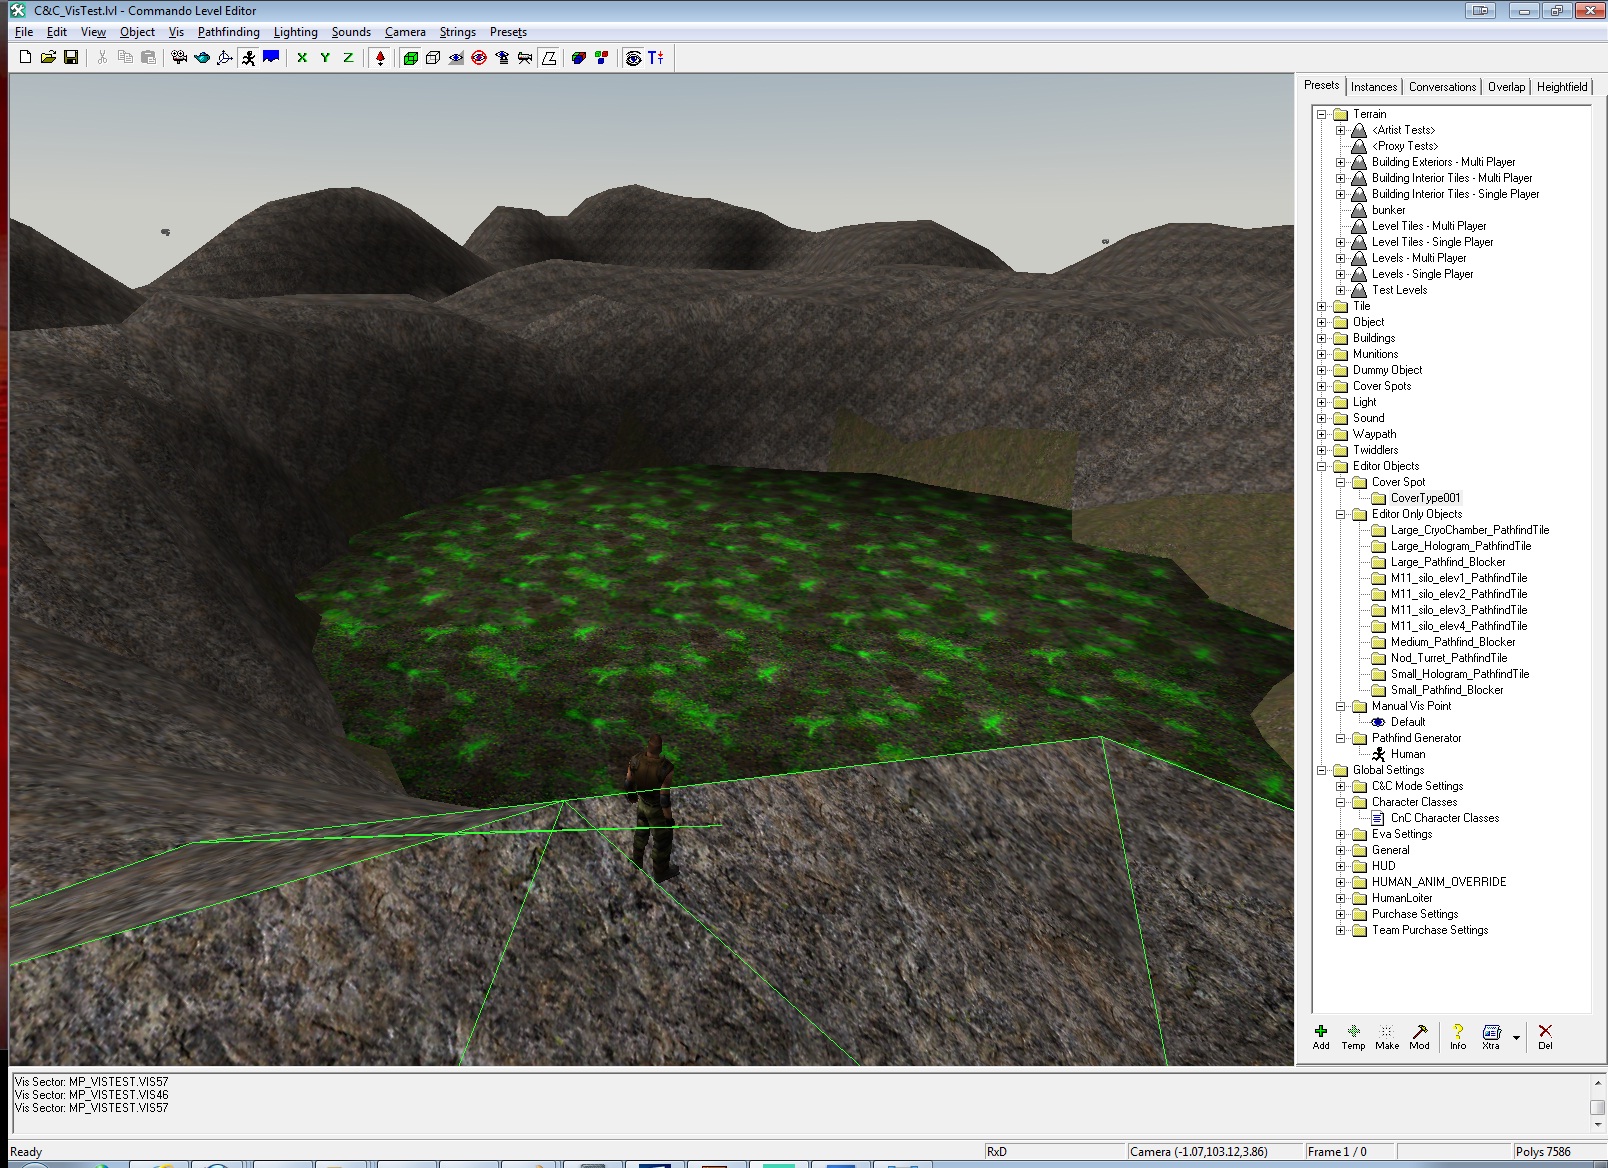Click the Del red X preset icon
The image size is (1608, 1168).
click(1545, 1036)
